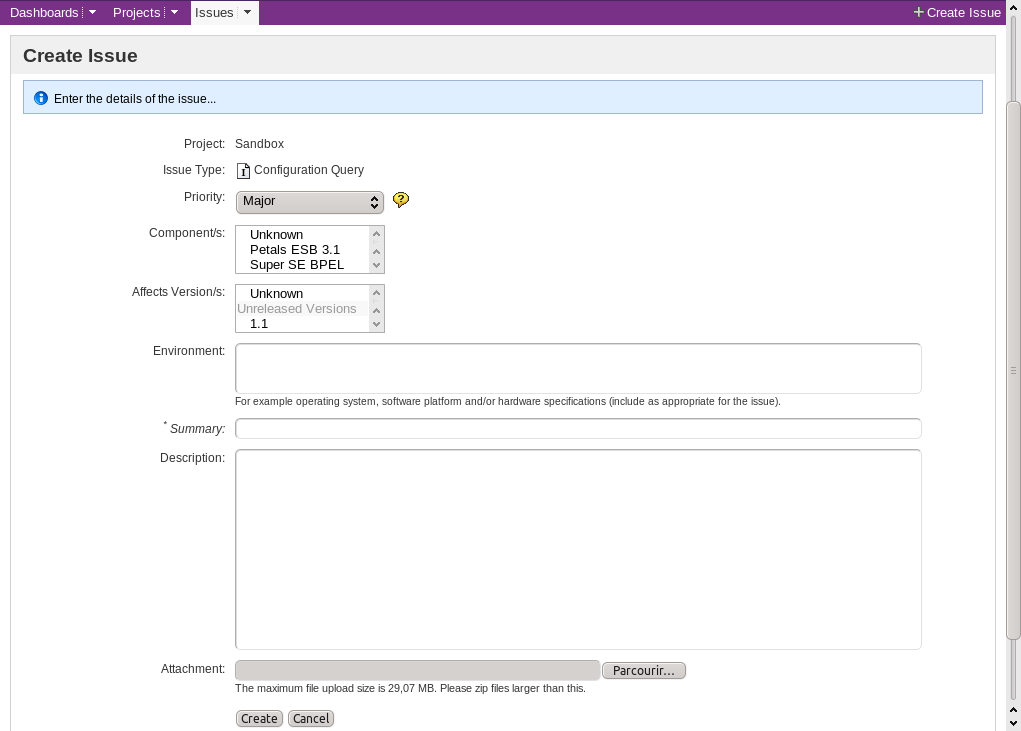Click the Configuration Query issue type icon
Screen dimensions: 1021x731
click(243, 171)
